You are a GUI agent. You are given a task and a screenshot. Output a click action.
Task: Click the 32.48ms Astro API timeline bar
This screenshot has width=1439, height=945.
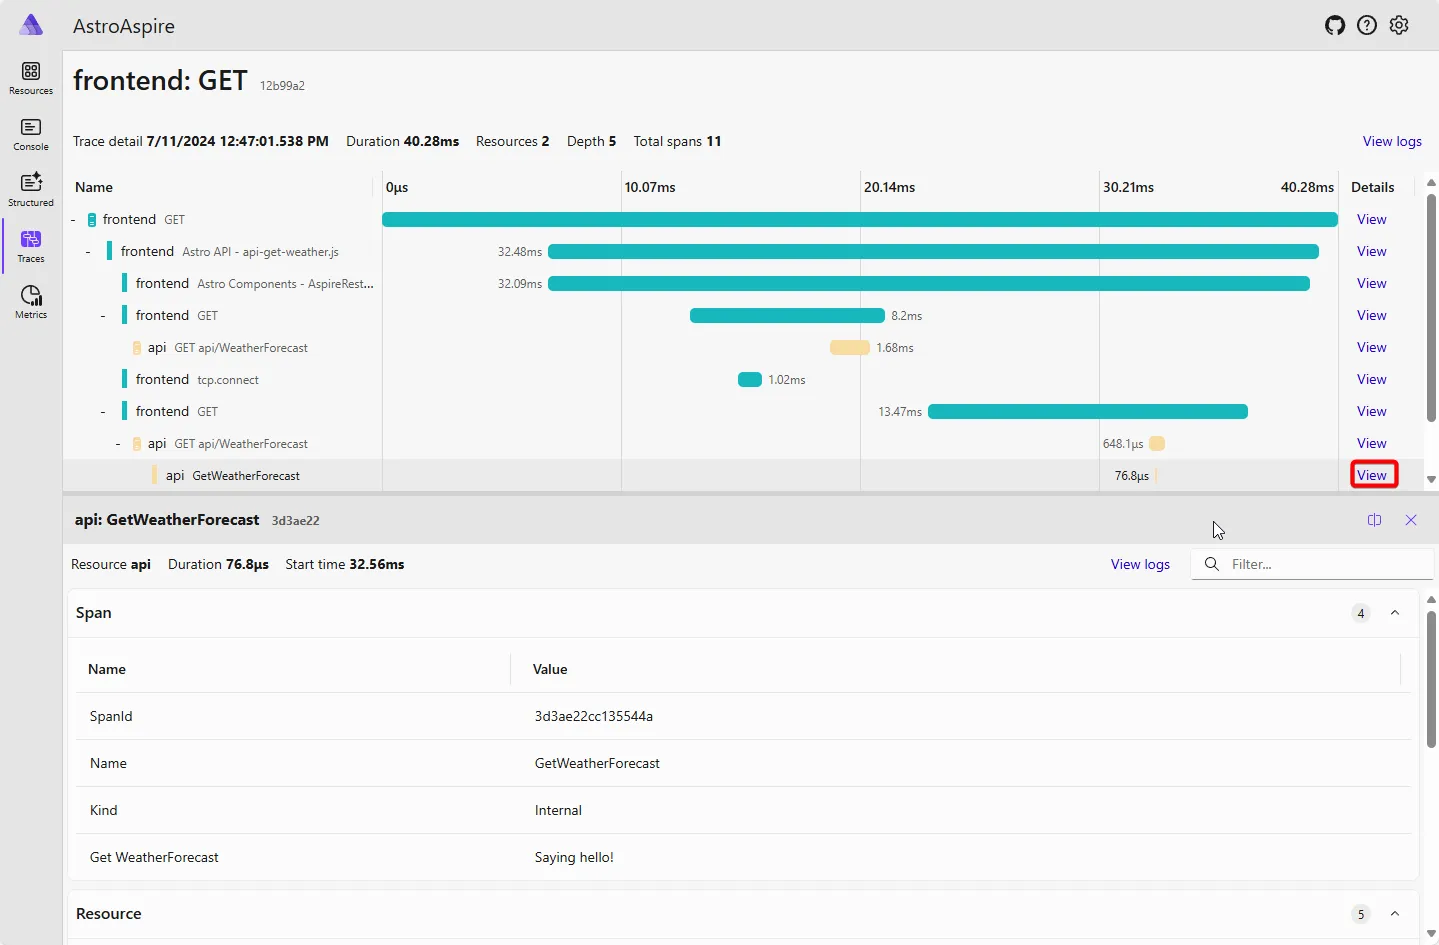933,252
